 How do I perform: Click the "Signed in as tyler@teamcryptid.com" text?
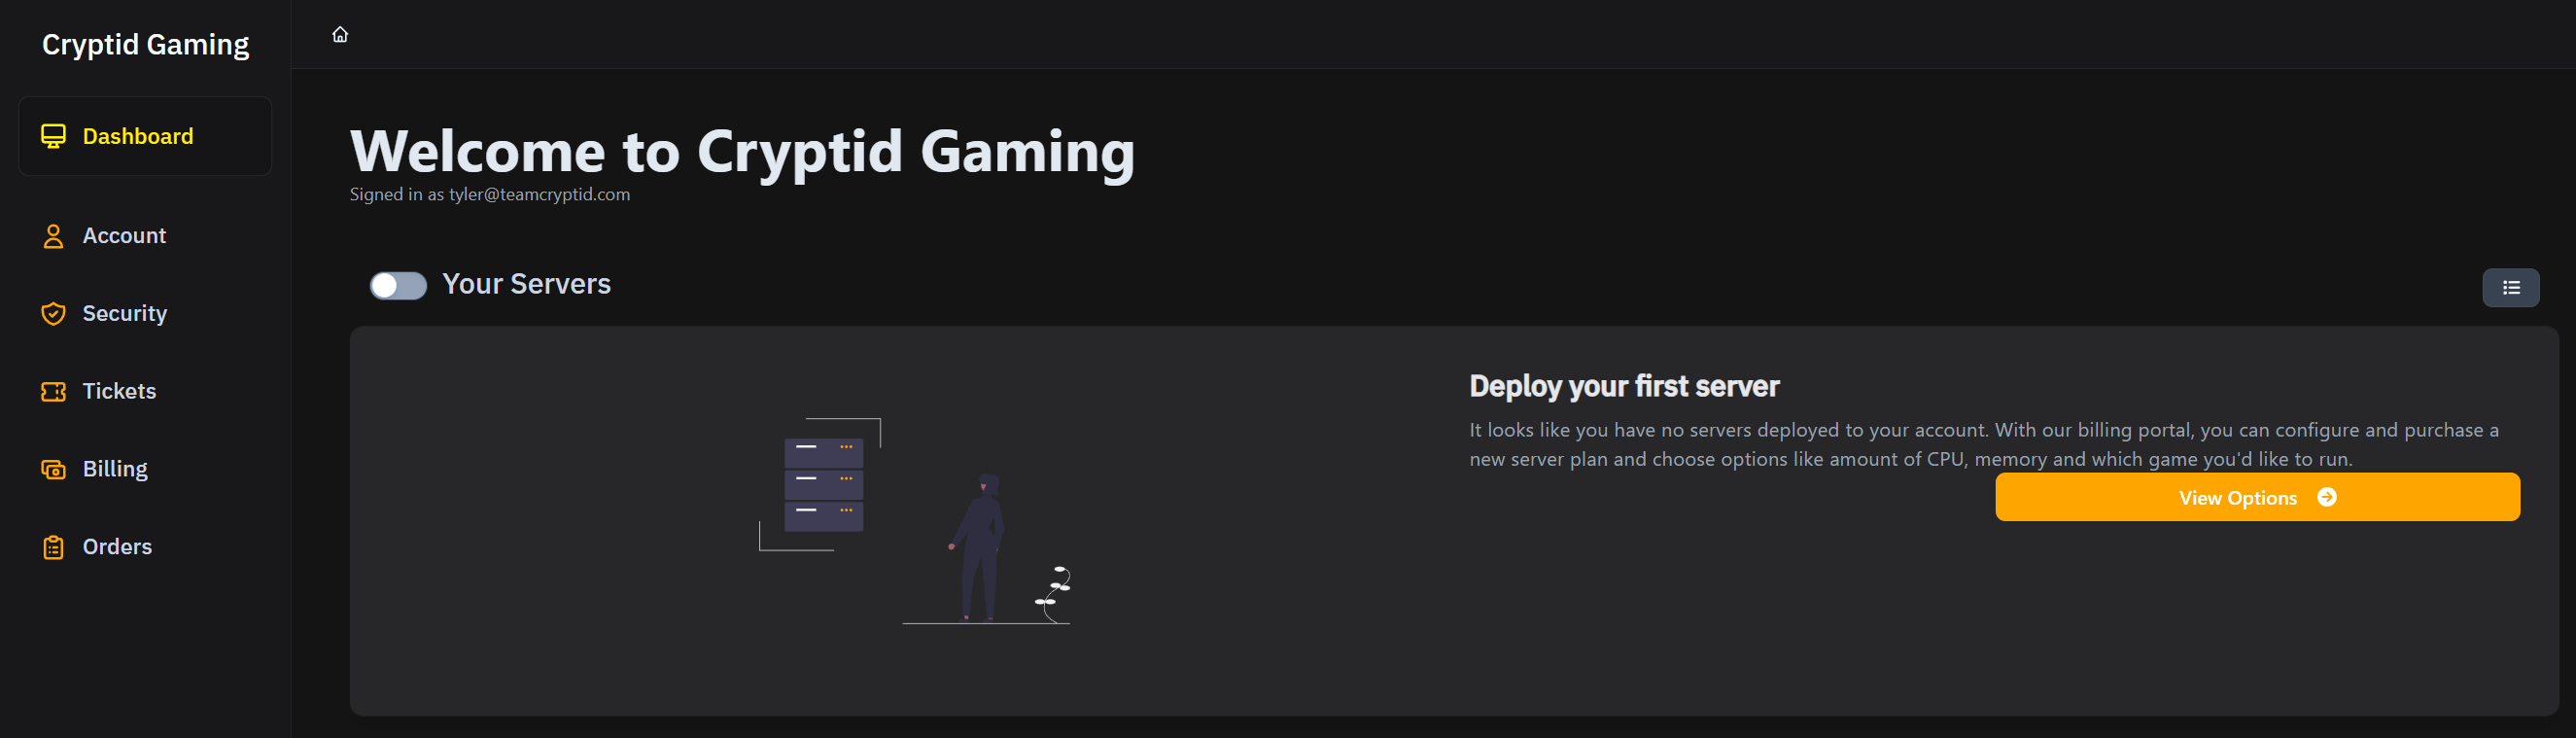pos(490,195)
